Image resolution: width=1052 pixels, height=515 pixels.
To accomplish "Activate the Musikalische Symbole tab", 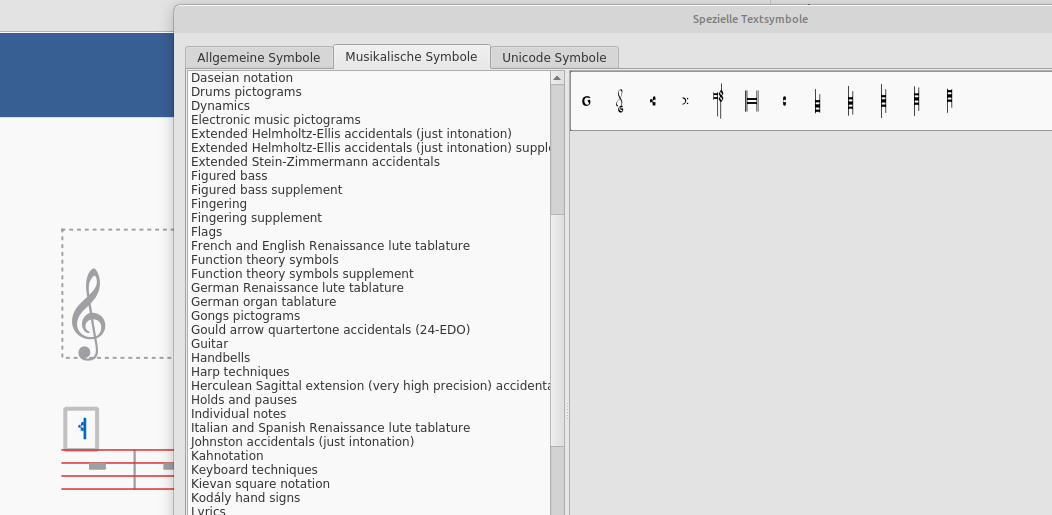I will [411, 57].
